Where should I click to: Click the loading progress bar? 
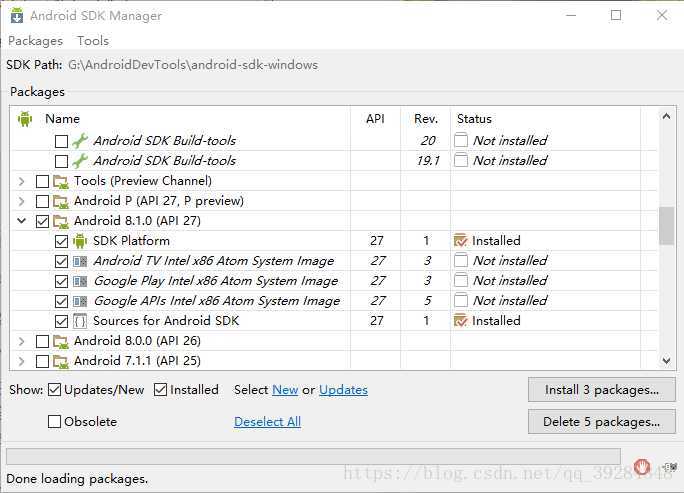pyautogui.click(x=313, y=456)
